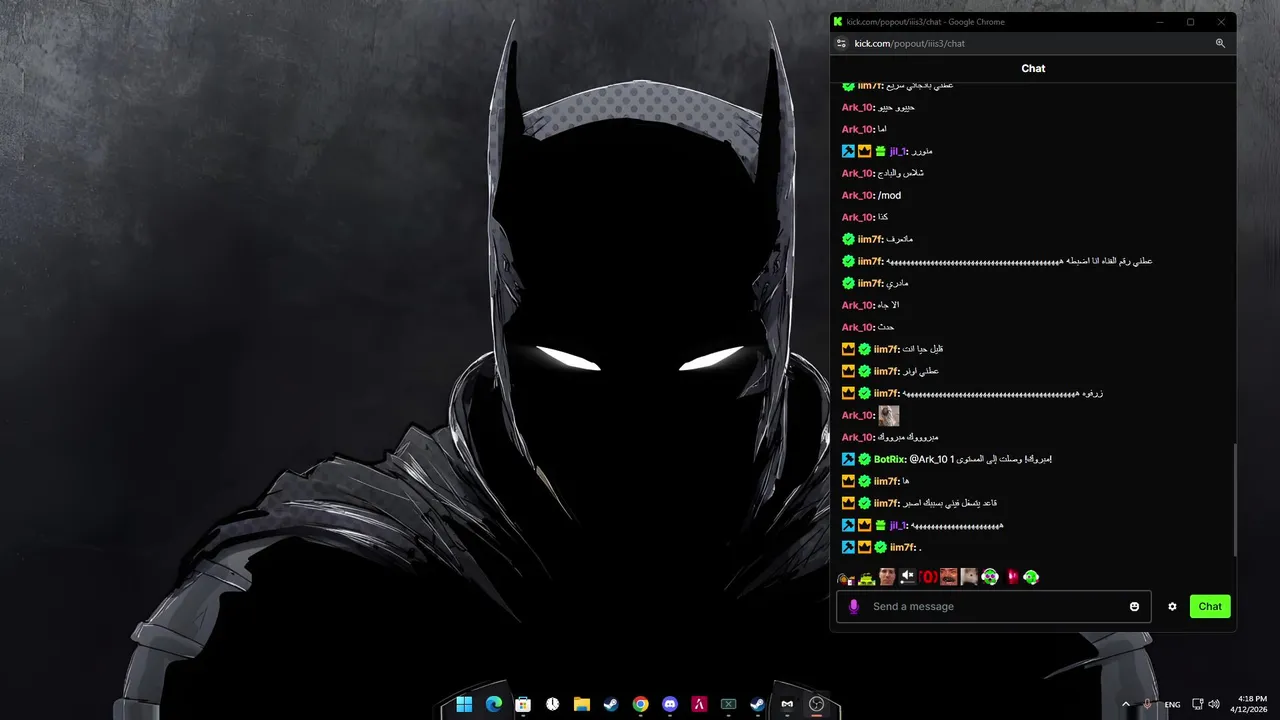This screenshot has height=720, width=1280.
Task: Click the chat window vertical scrollbar
Action: pos(1234,500)
